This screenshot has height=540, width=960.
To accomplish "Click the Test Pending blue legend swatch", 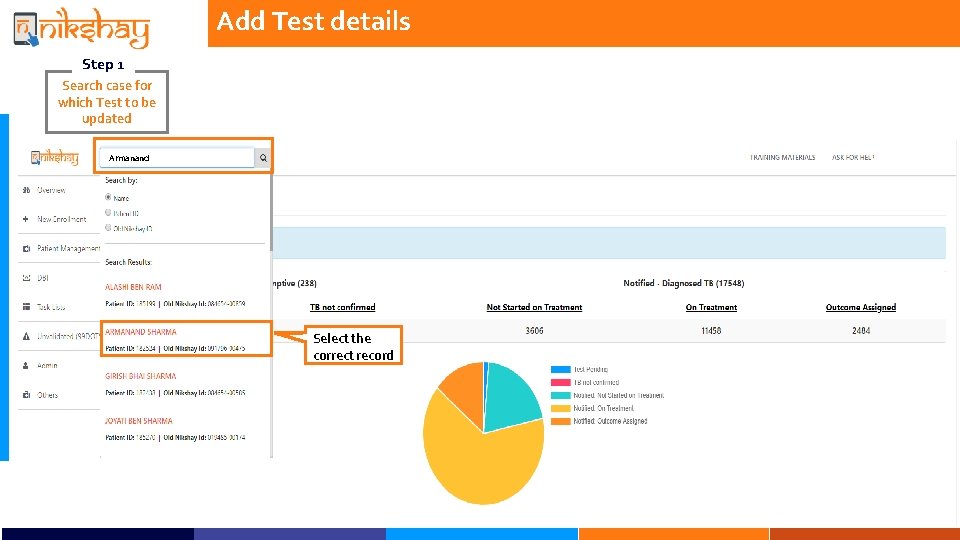I will pos(560,369).
